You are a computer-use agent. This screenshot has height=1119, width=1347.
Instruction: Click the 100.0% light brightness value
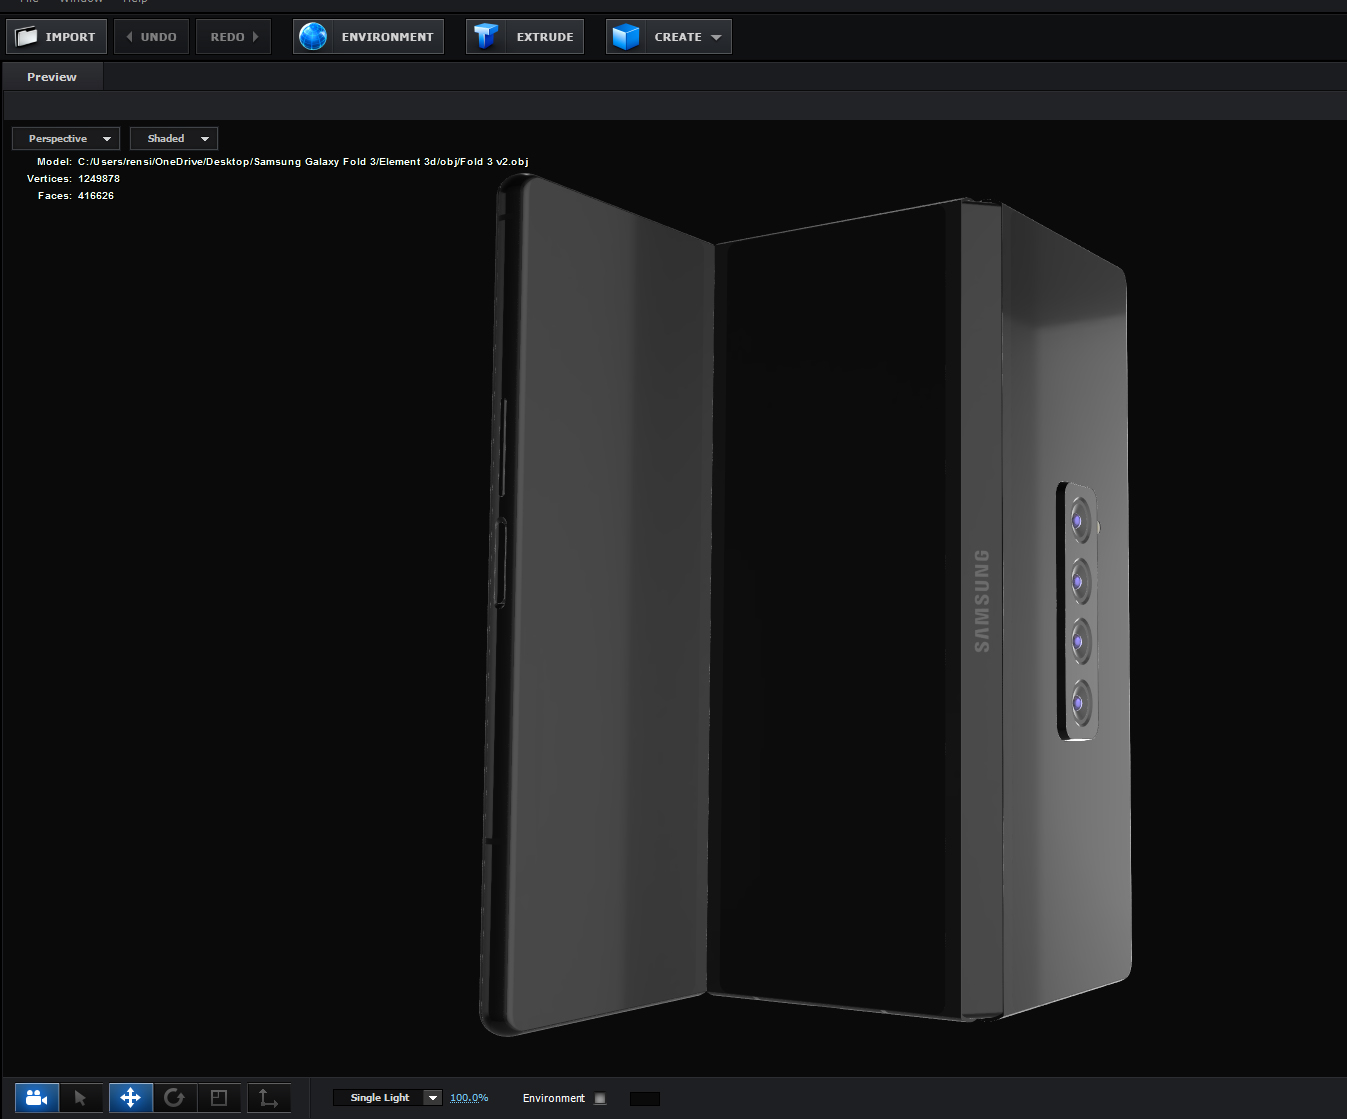coord(469,1098)
